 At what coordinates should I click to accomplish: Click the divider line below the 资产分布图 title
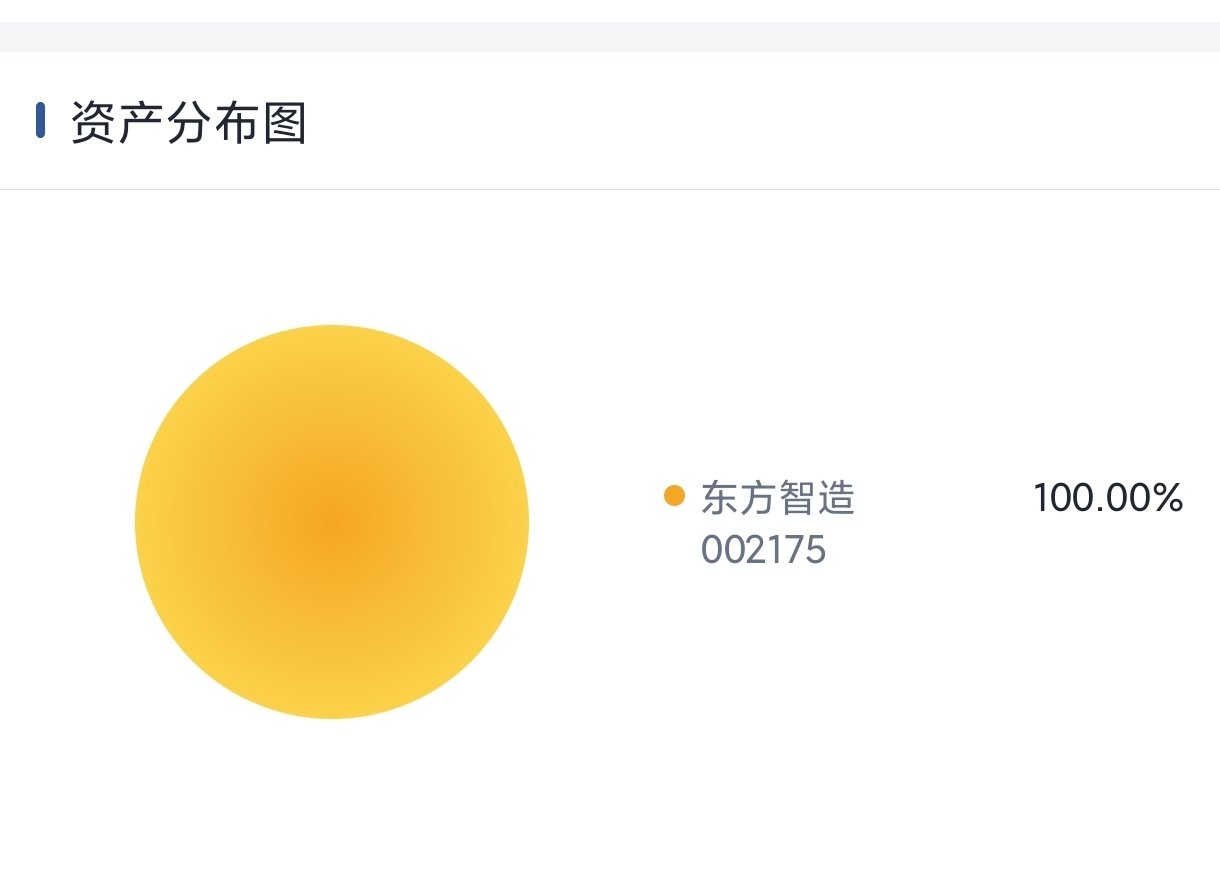point(610,189)
